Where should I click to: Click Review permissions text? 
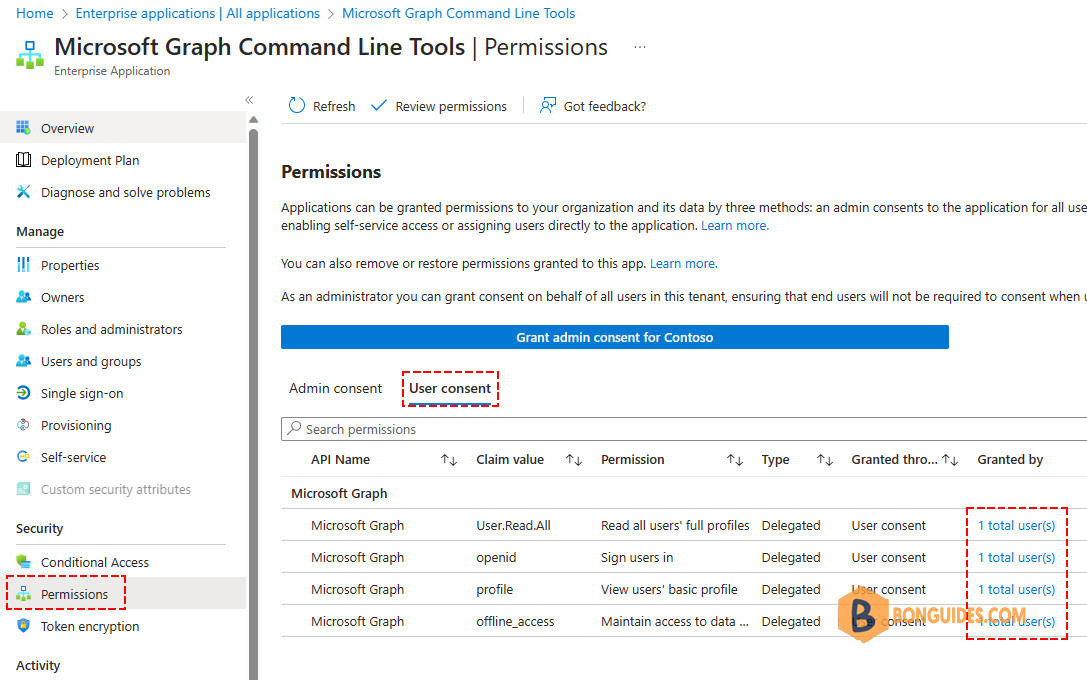click(x=451, y=106)
